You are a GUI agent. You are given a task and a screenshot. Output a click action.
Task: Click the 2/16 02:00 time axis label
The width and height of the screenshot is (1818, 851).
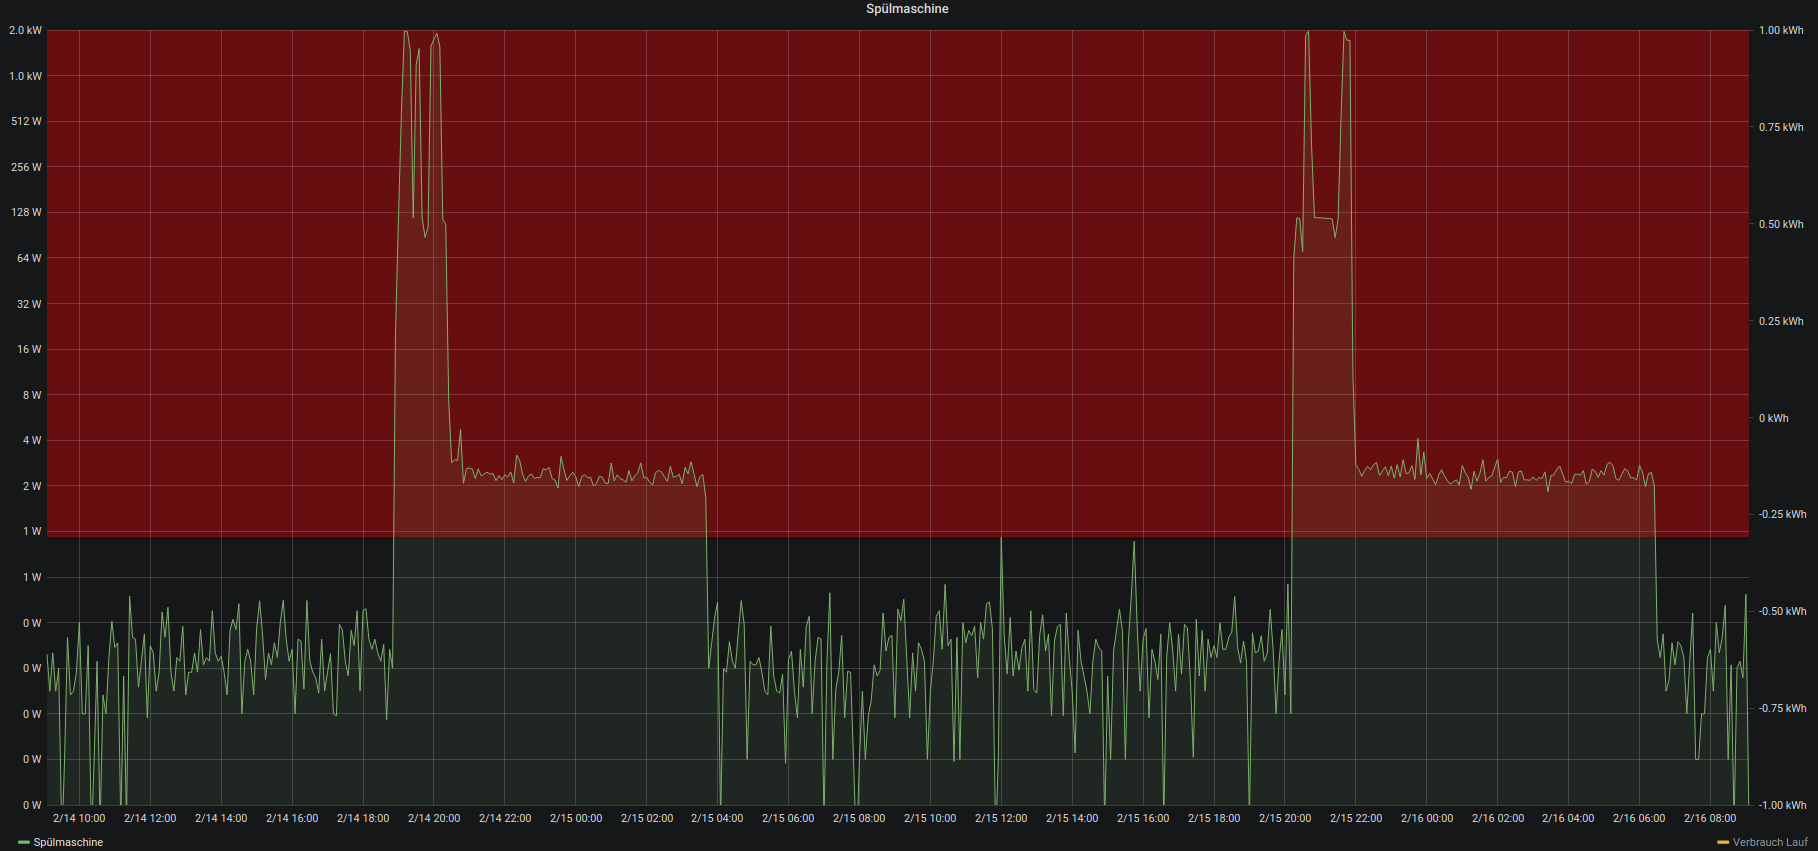pyautogui.click(x=1498, y=818)
